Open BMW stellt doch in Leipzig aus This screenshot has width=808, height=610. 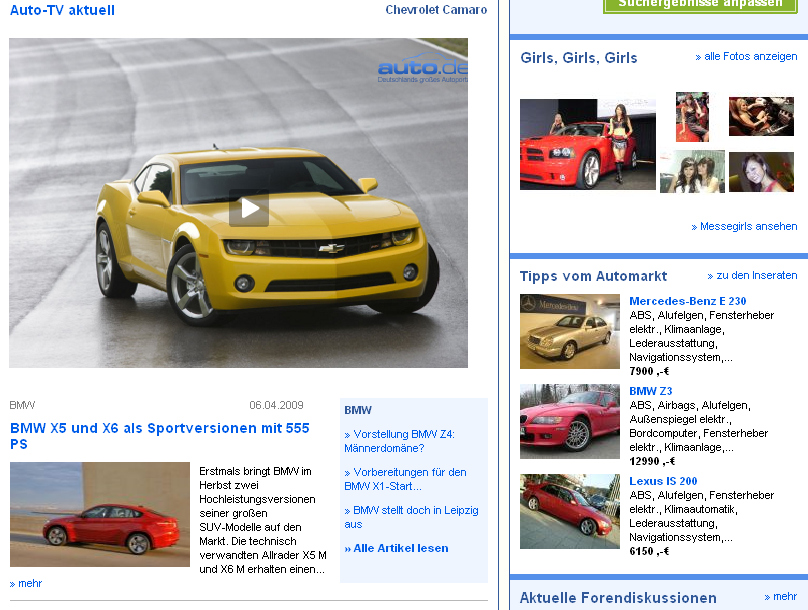tap(411, 517)
